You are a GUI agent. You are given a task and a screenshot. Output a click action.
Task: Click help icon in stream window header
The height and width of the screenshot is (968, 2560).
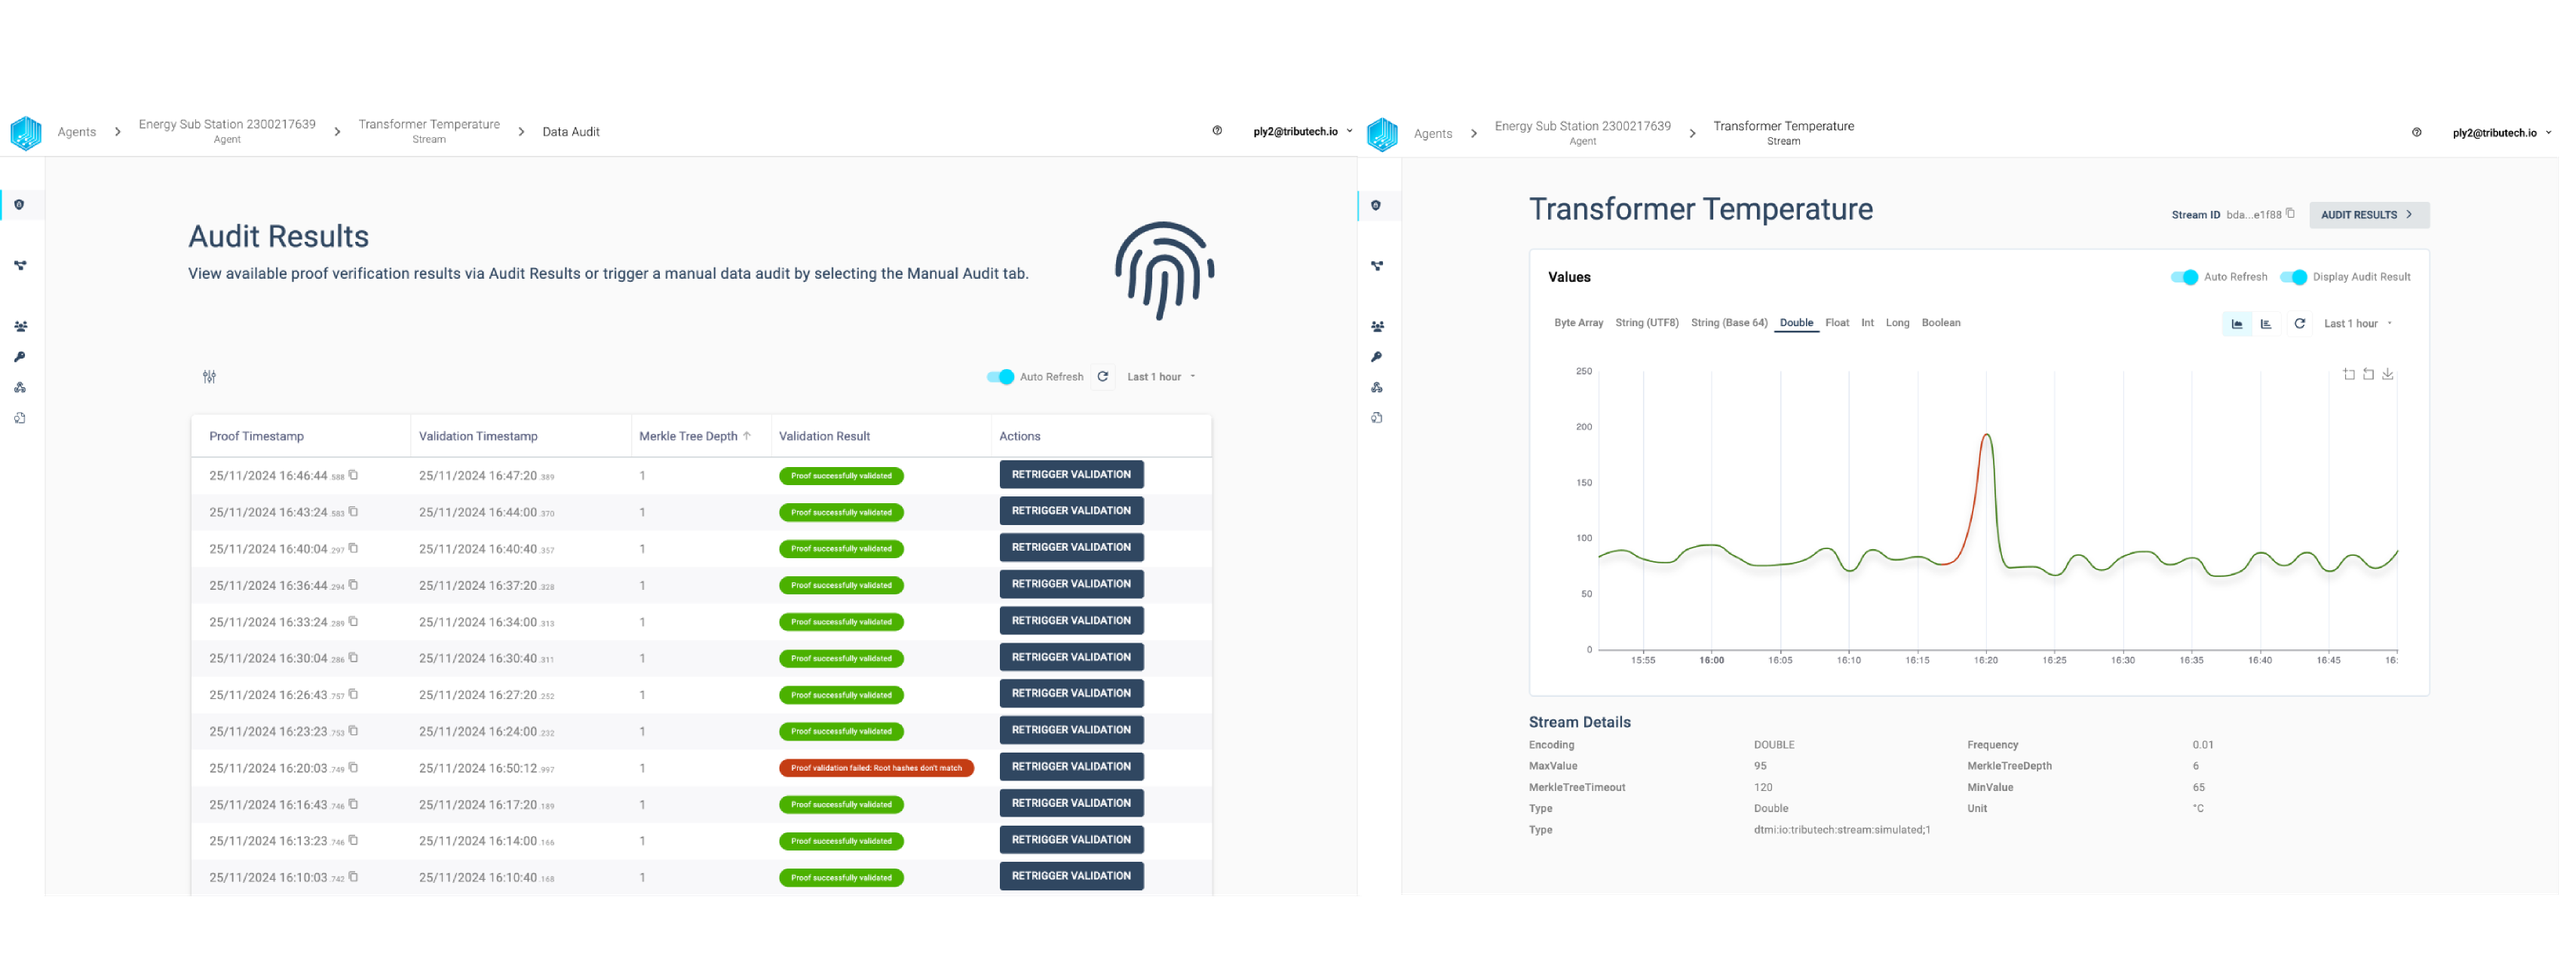[x=2416, y=133]
